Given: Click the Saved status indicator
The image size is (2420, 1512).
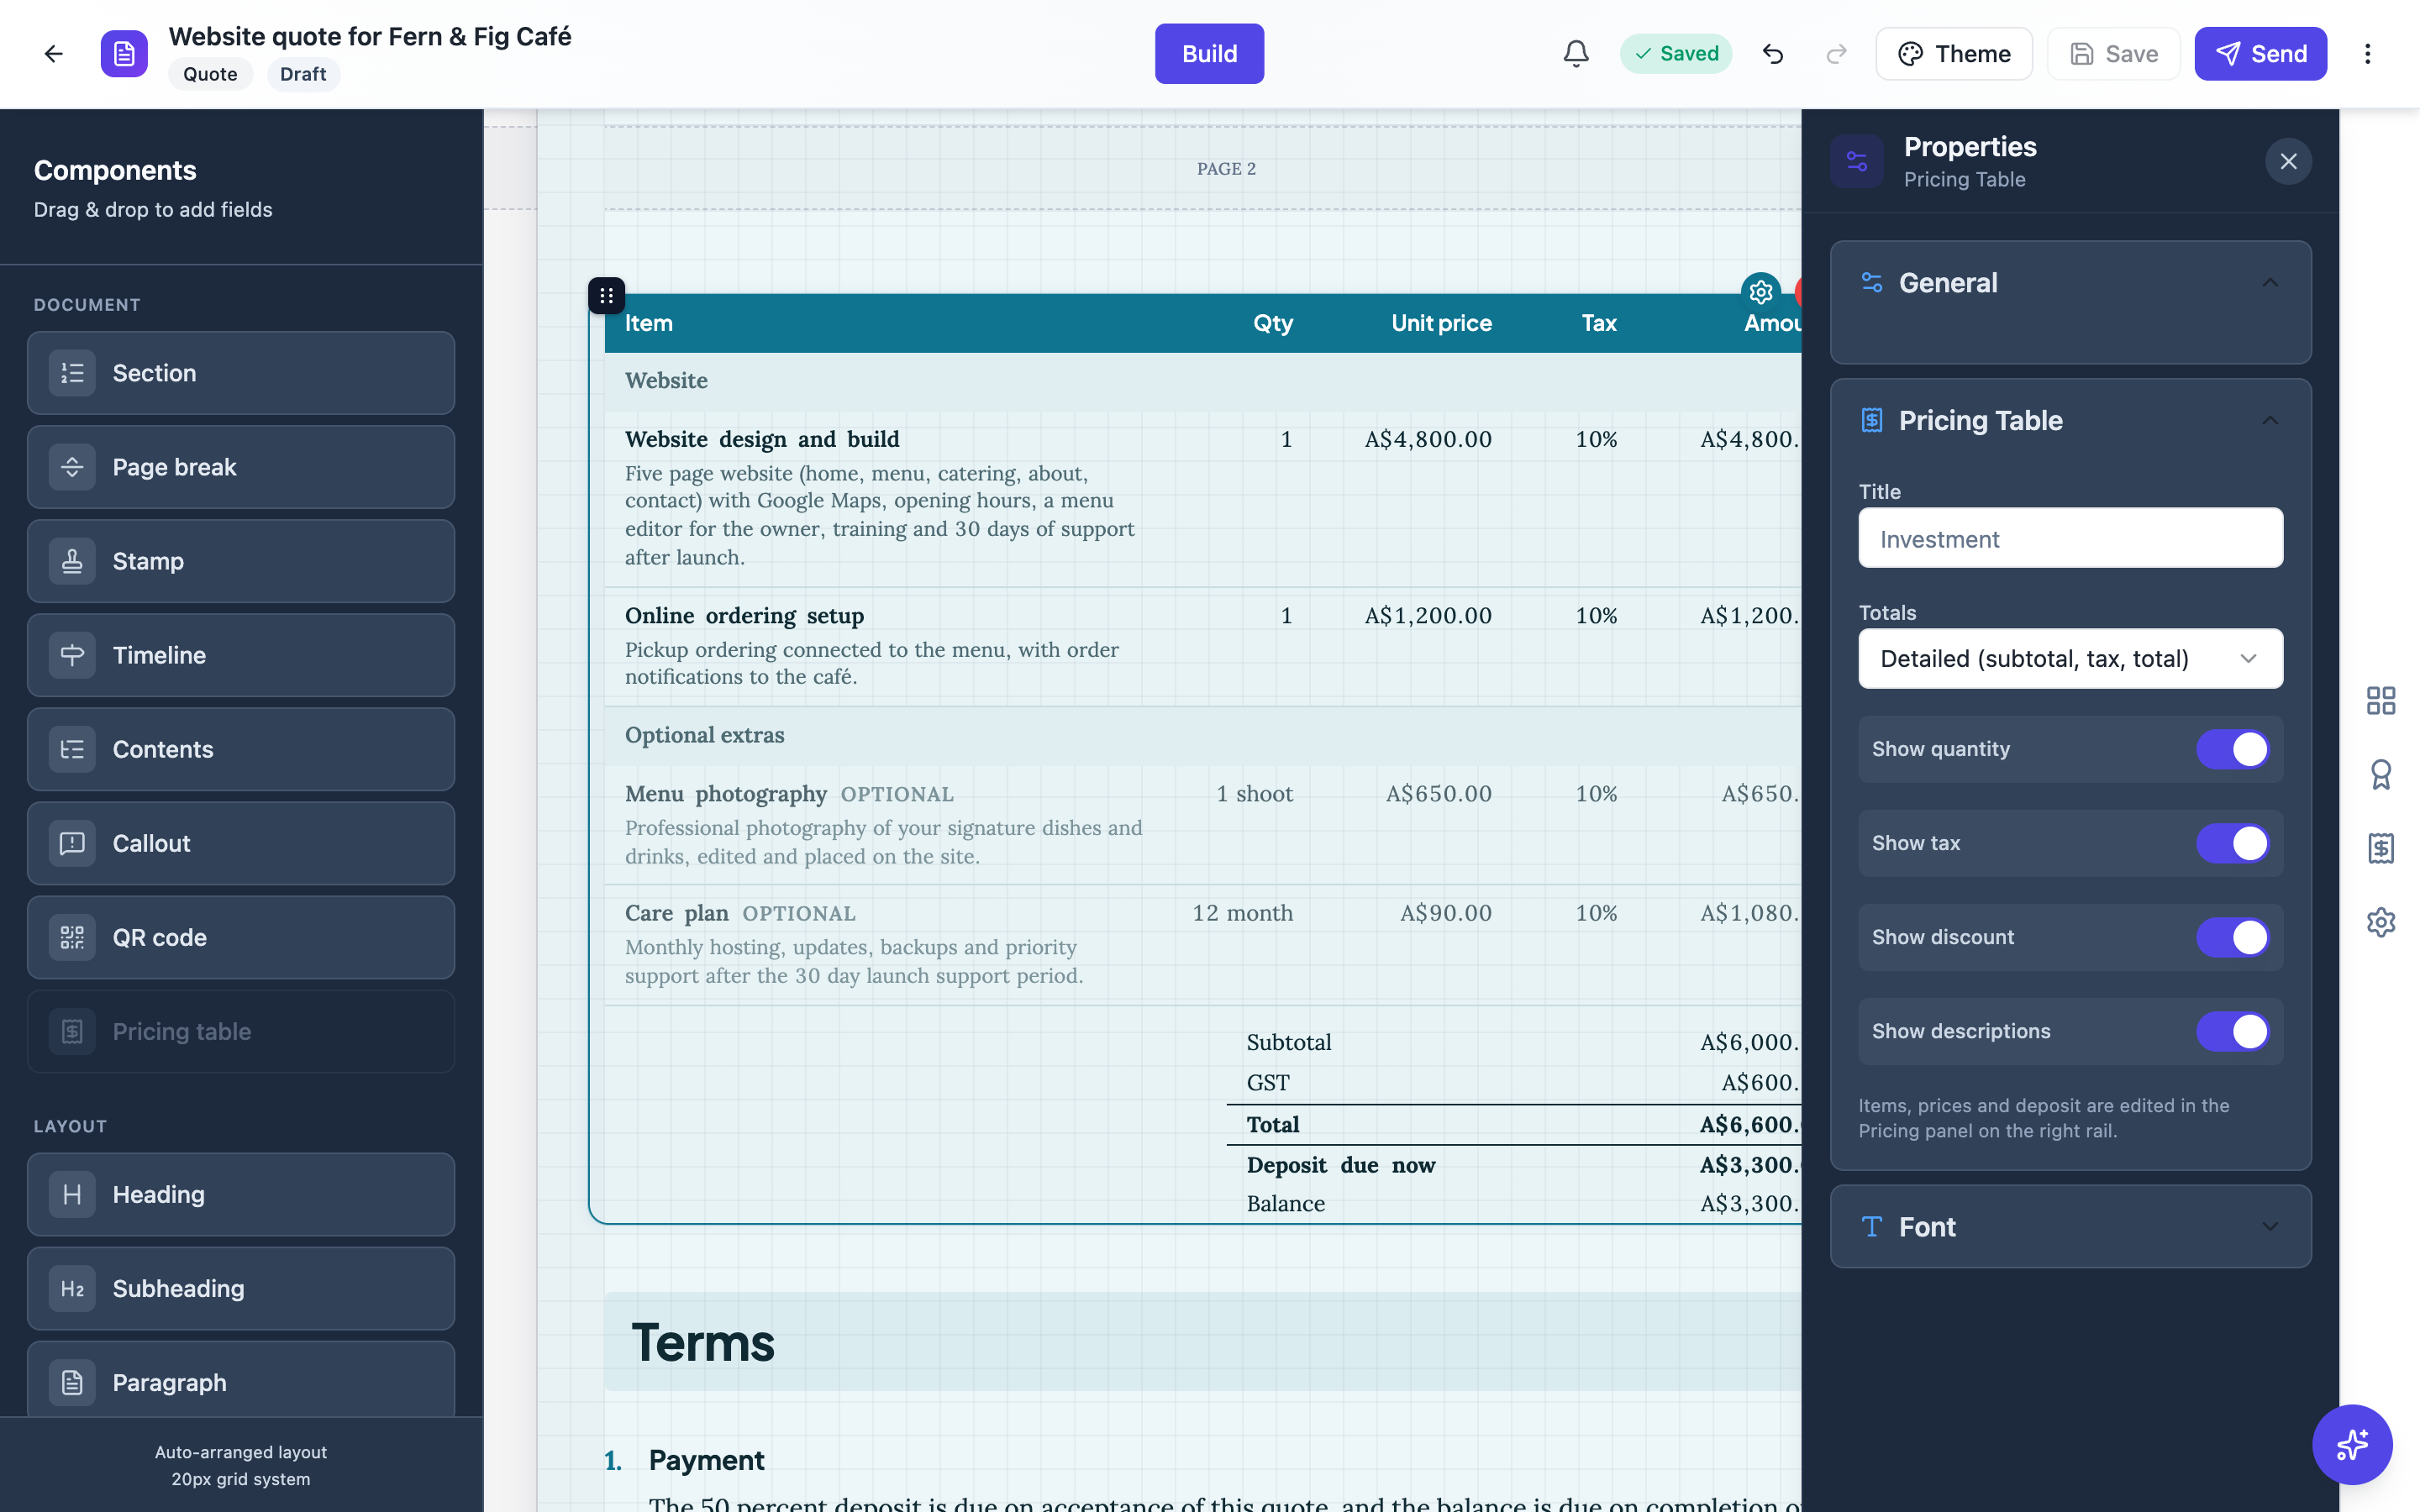Looking at the screenshot, I should [x=1676, y=54].
